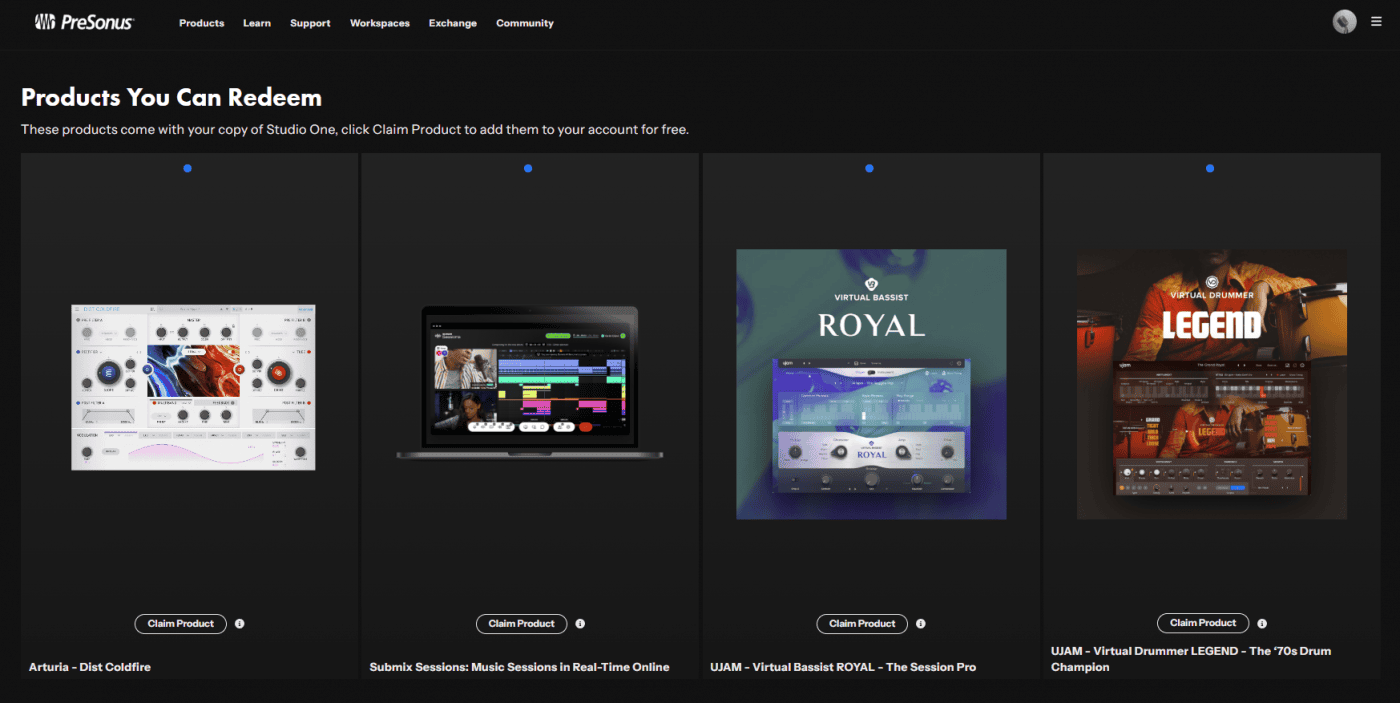Go to Workspaces in navigation

pos(379,23)
